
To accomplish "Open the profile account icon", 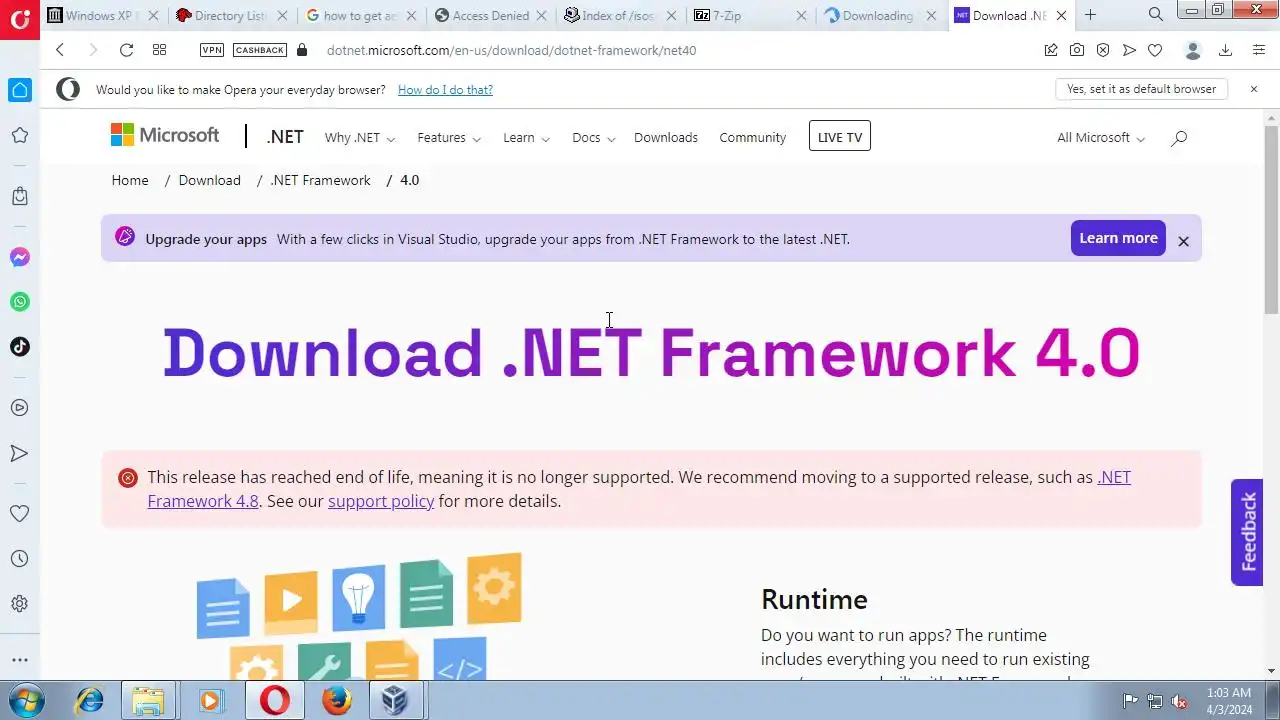I will [1192, 50].
